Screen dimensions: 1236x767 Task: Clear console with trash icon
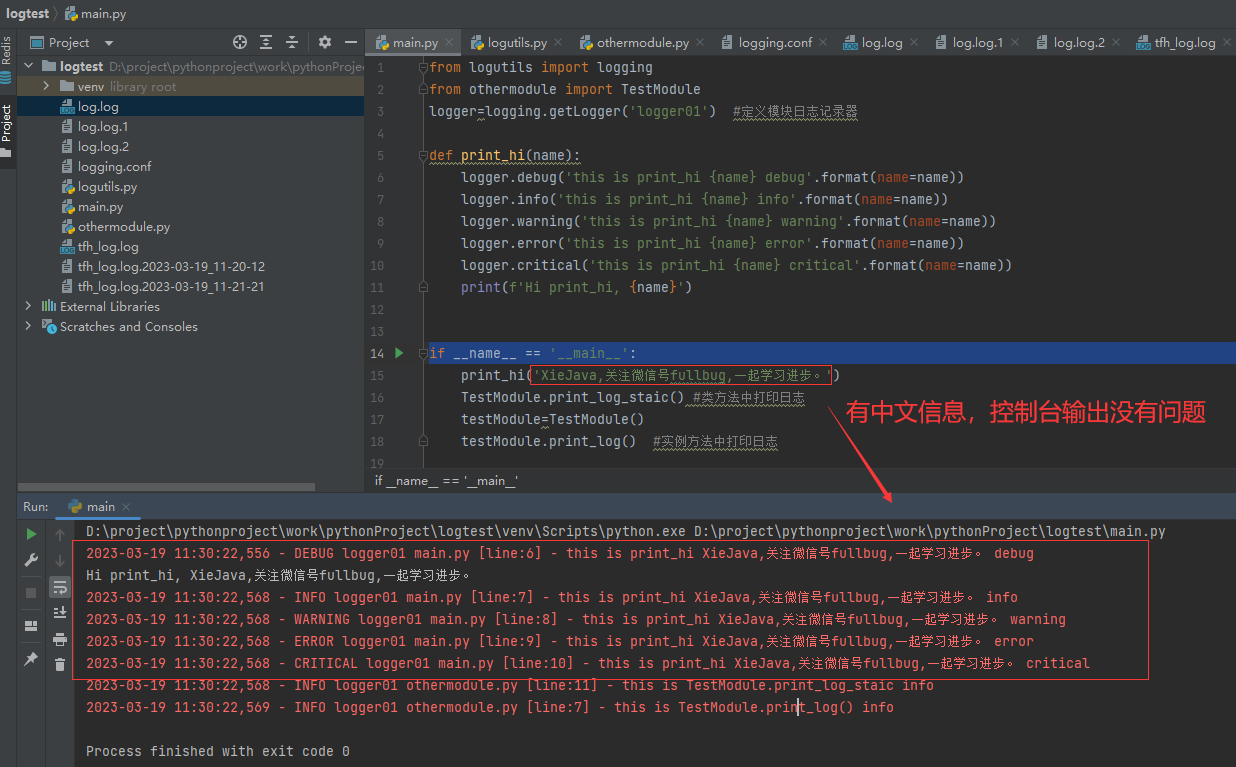click(x=60, y=664)
